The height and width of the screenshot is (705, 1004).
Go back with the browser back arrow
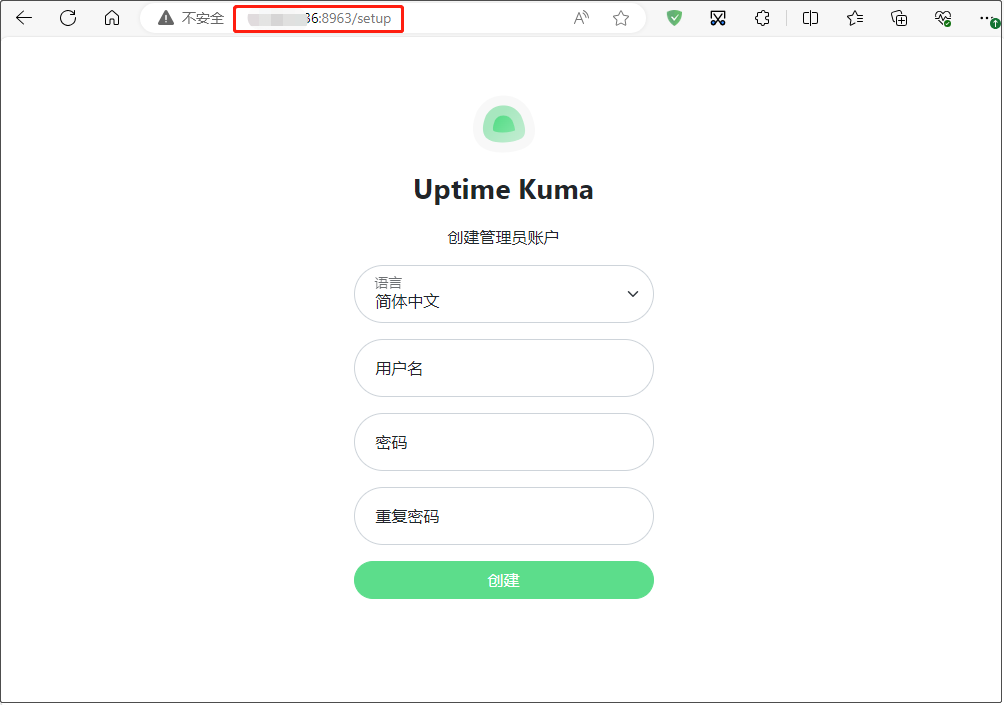[x=24, y=18]
